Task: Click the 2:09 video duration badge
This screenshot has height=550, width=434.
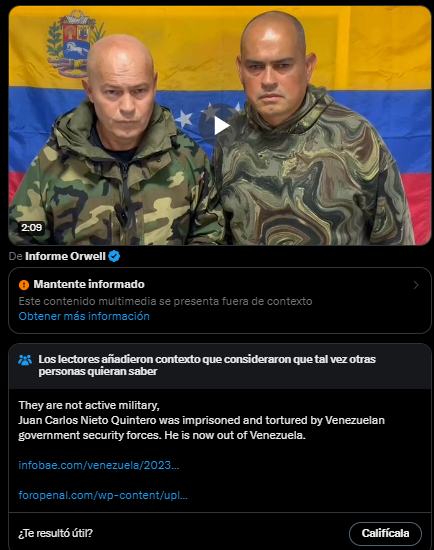Action: (31, 228)
